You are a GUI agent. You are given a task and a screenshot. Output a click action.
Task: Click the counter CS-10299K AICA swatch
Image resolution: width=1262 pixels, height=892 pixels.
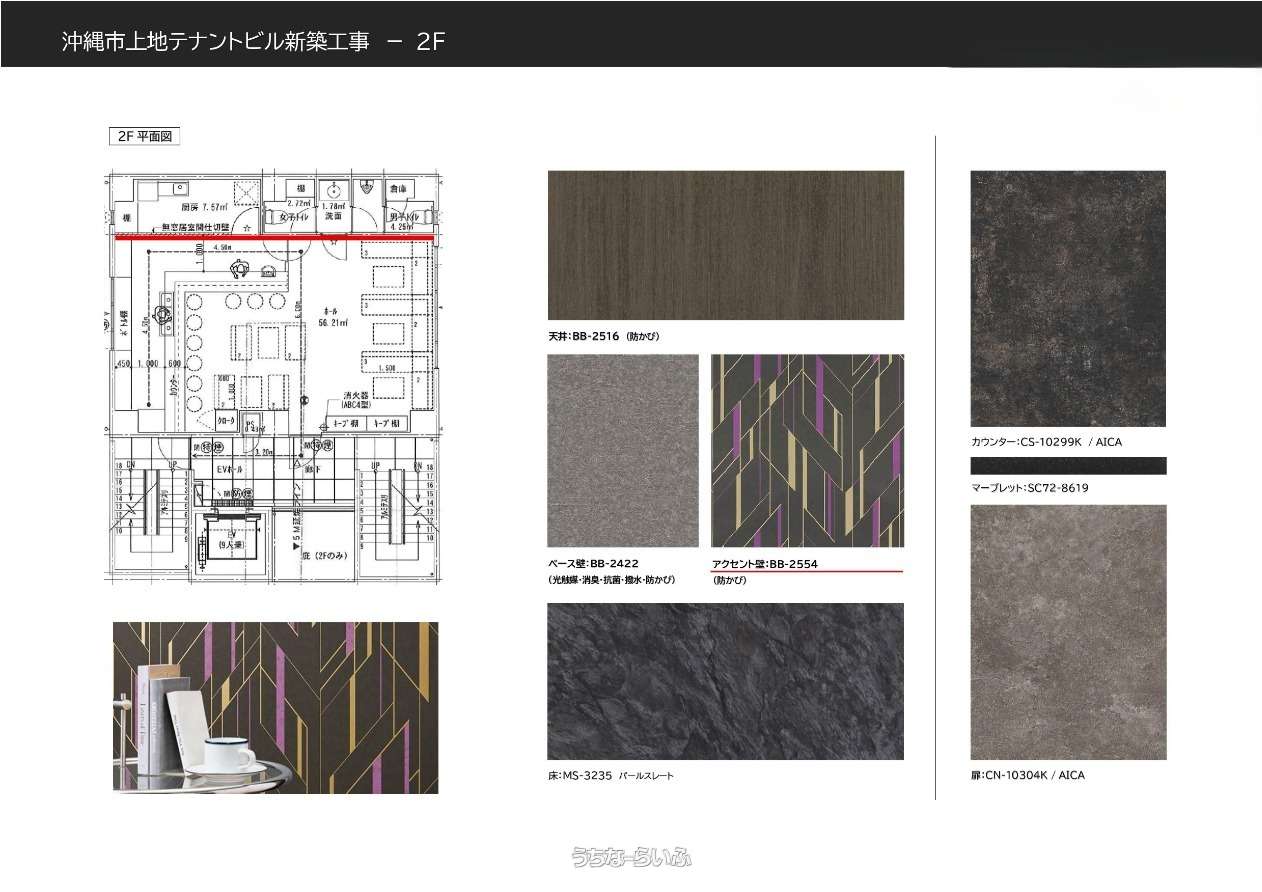coord(1068,298)
